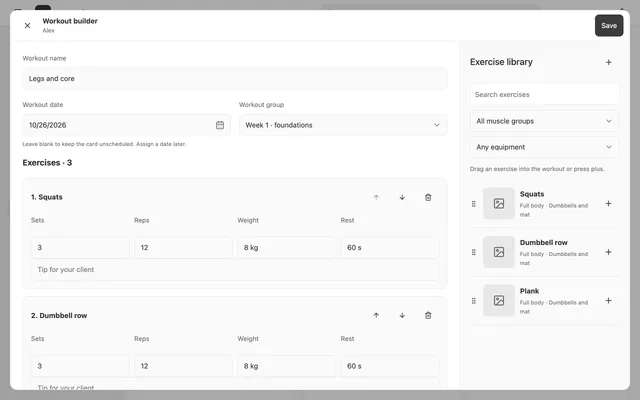Screen dimensions: 640x400
Task: Open the Any equipment dropdown
Action: click(x=544, y=147)
